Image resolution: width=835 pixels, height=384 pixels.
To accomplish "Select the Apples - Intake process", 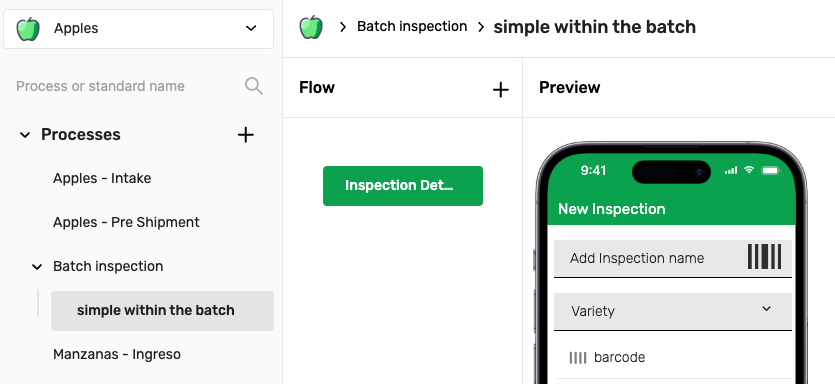I will click(x=102, y=178).
